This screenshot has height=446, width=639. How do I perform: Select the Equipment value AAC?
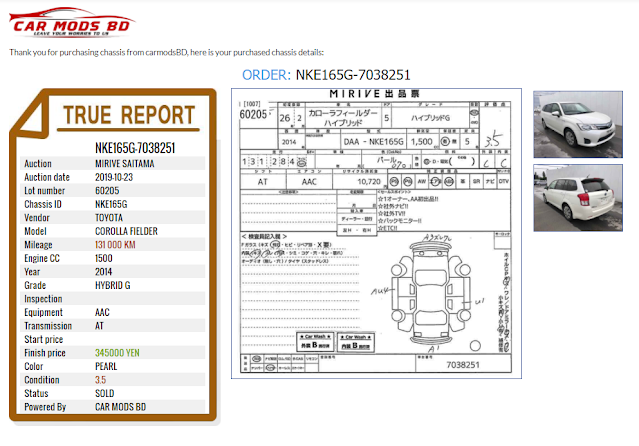102,312
